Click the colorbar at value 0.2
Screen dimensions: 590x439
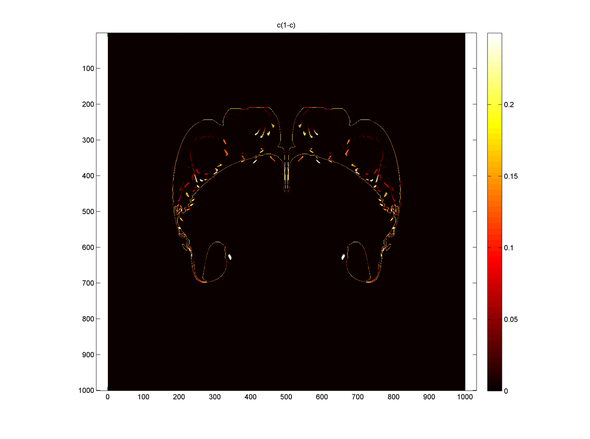coord(494,105)
